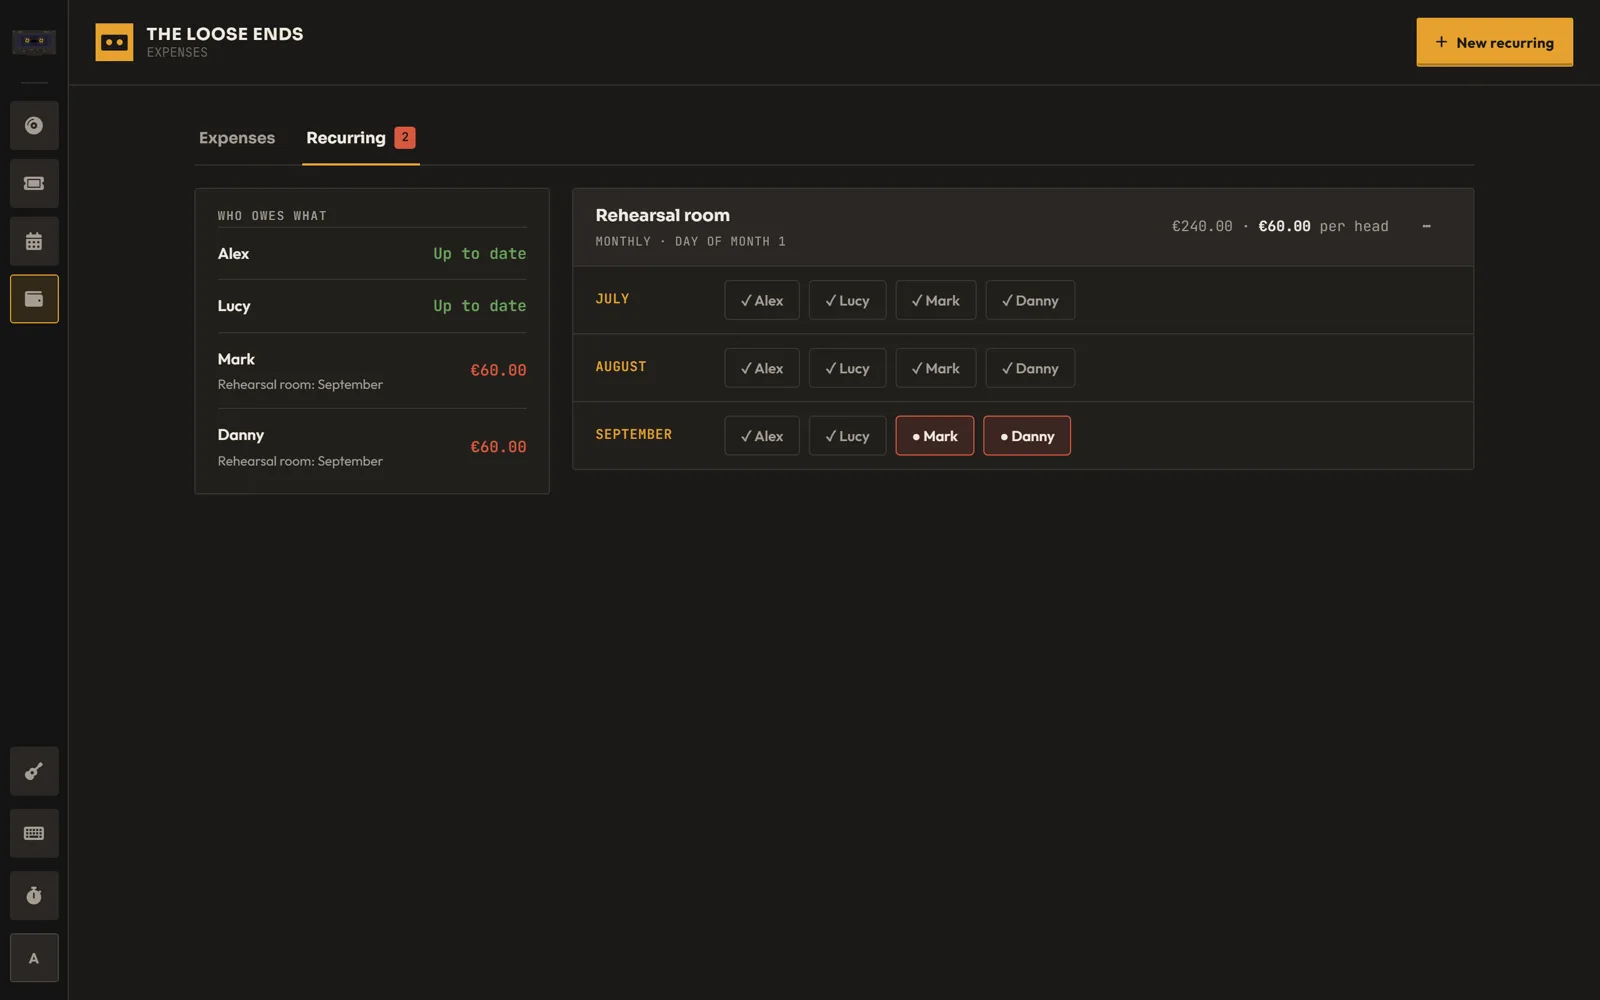1600x1000 pixels.
Task: Click the "€240.00" total amount
Action: click(x=1202, y=226)
